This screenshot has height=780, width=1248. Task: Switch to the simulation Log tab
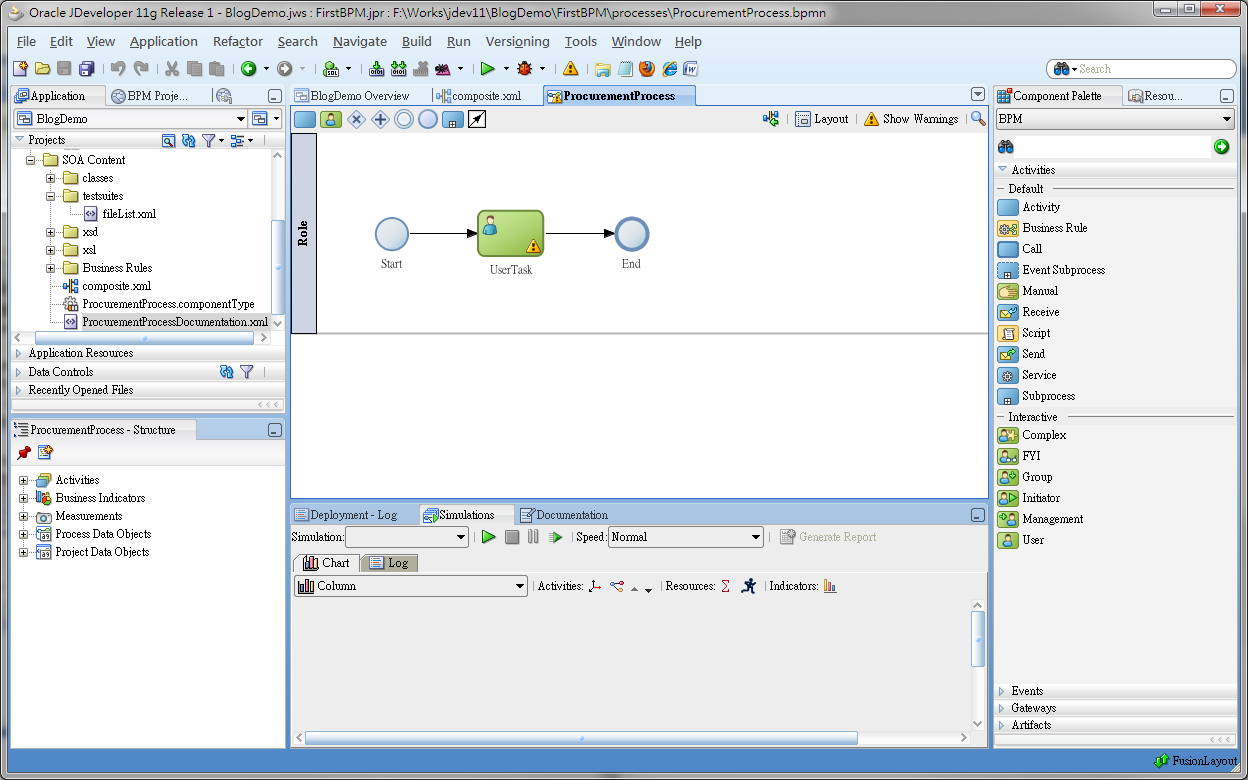[x=389, y=563]
